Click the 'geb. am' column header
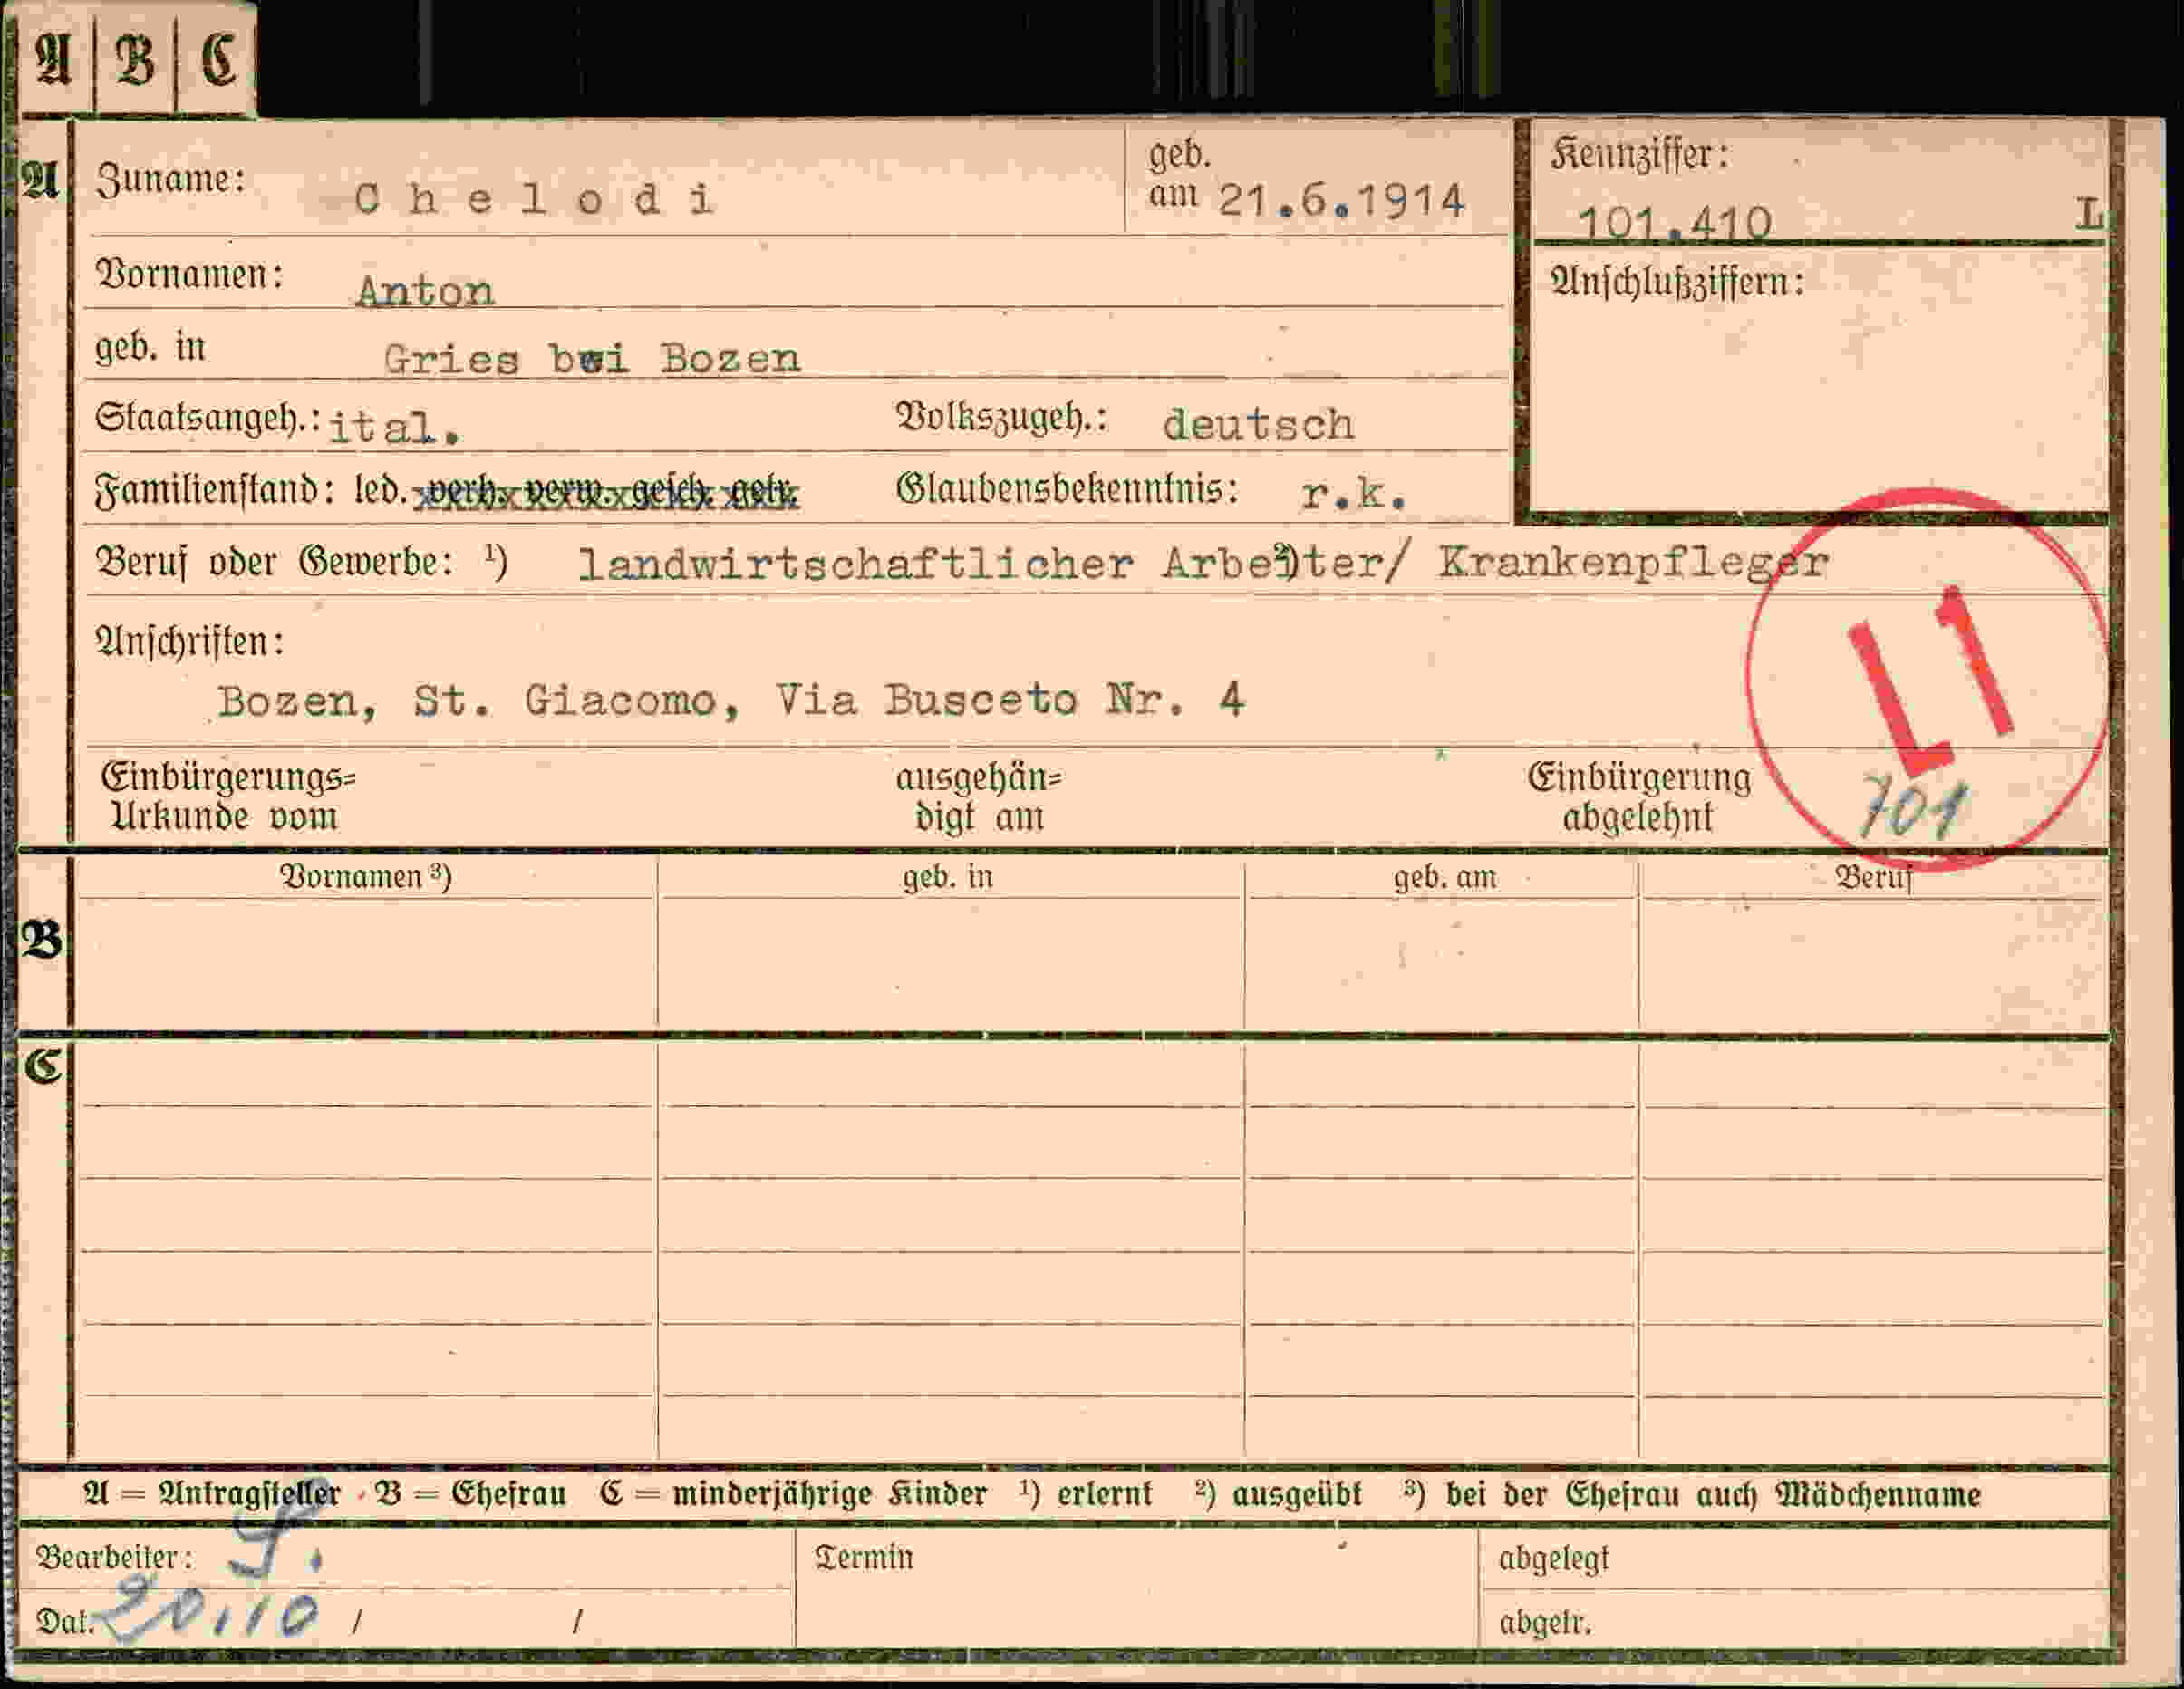 point(1445,878)
